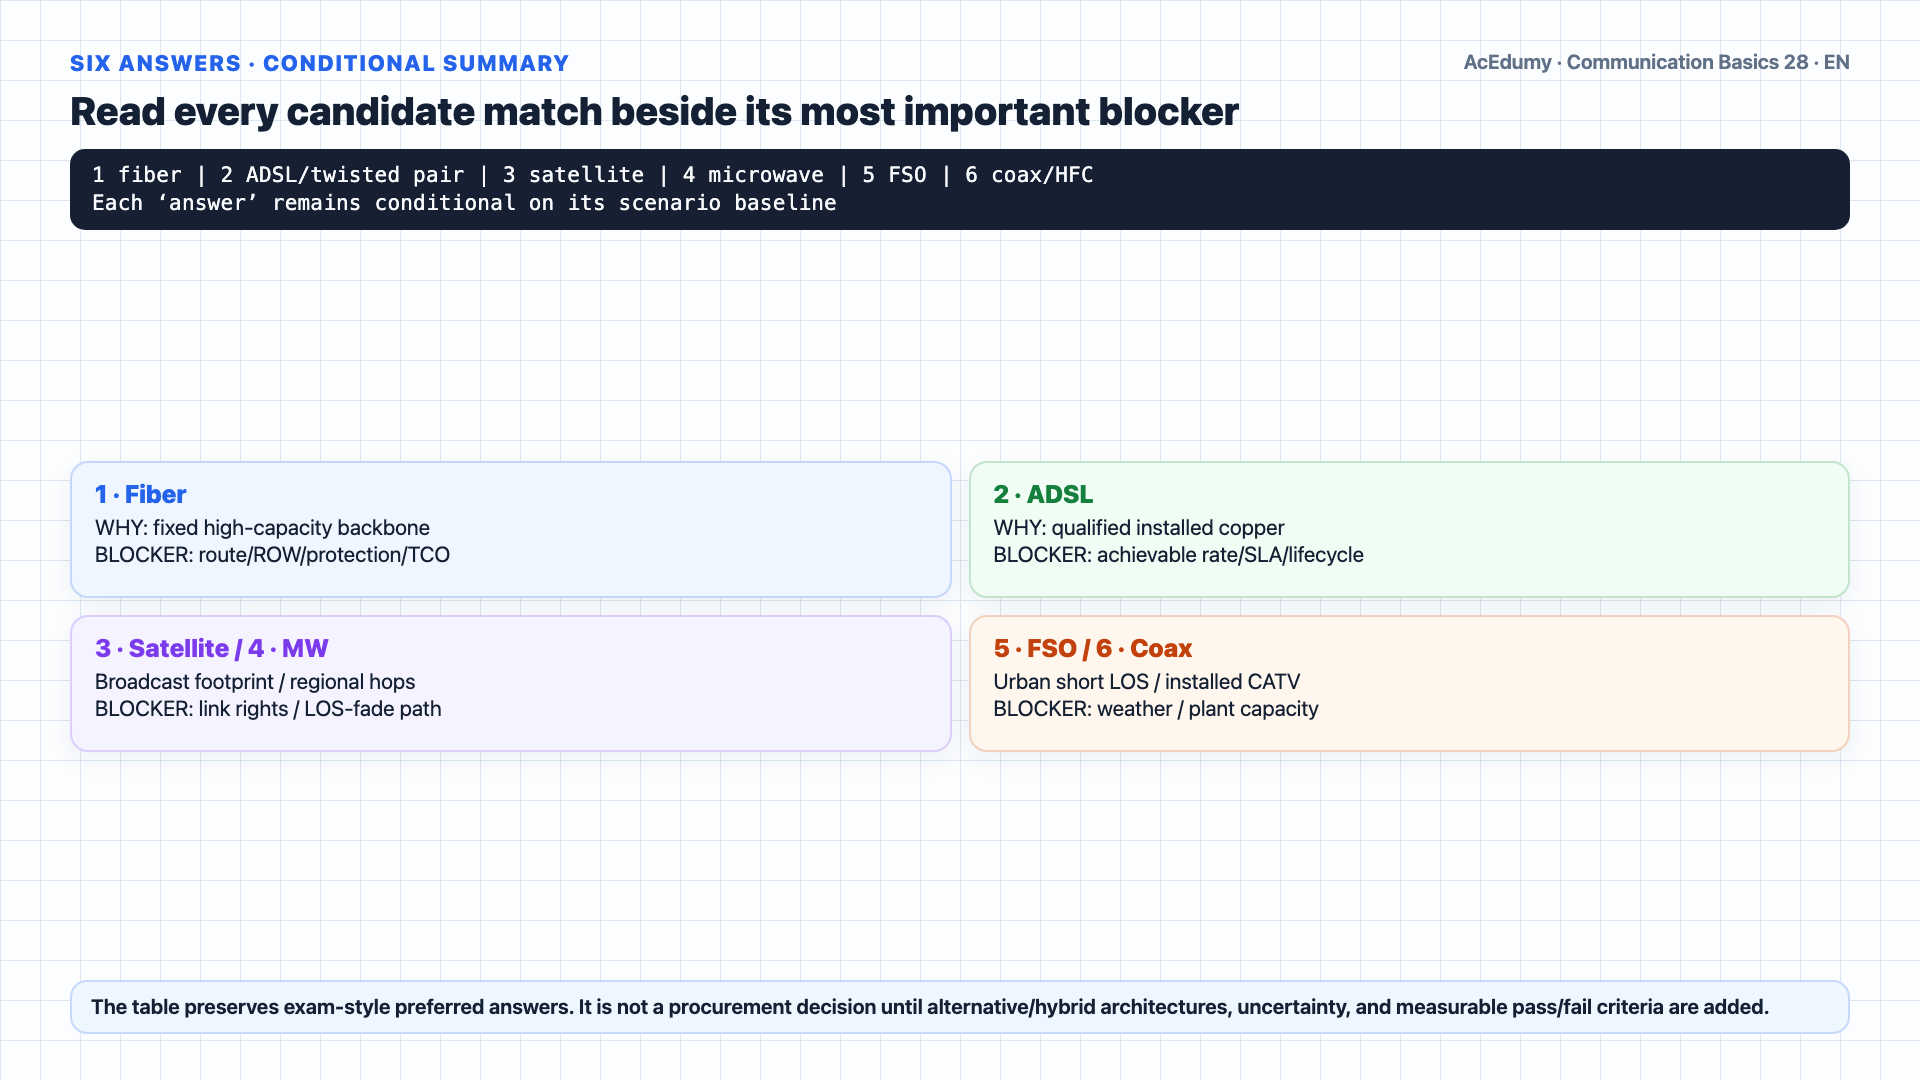This screenshot has width=1920, height=1080.
Task: Click 'Urban short LOS / installed CATV' text
Action: [x=1146, y=682]
